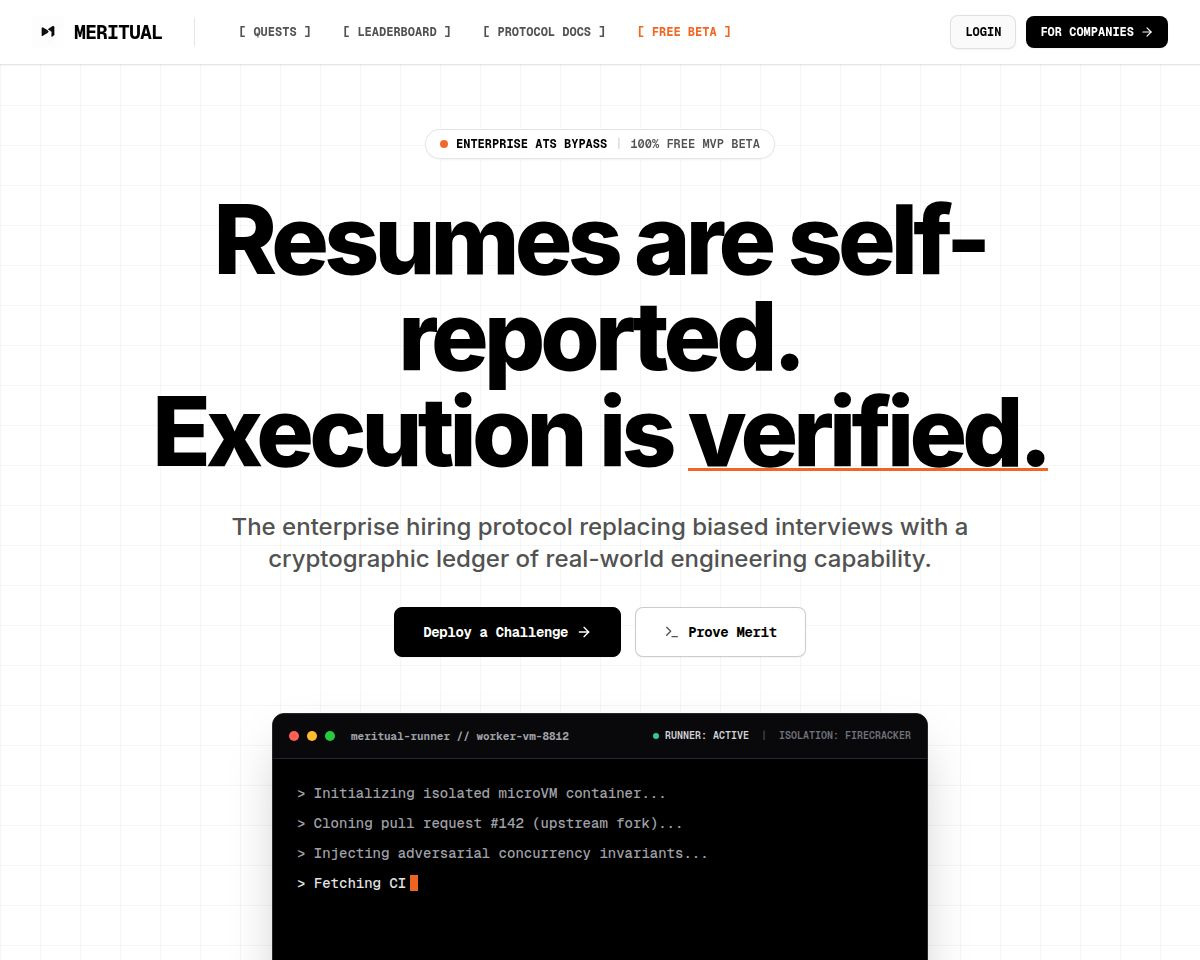1200x960 pixels.
Task: Open the For Companies button
Action: 1097,32
